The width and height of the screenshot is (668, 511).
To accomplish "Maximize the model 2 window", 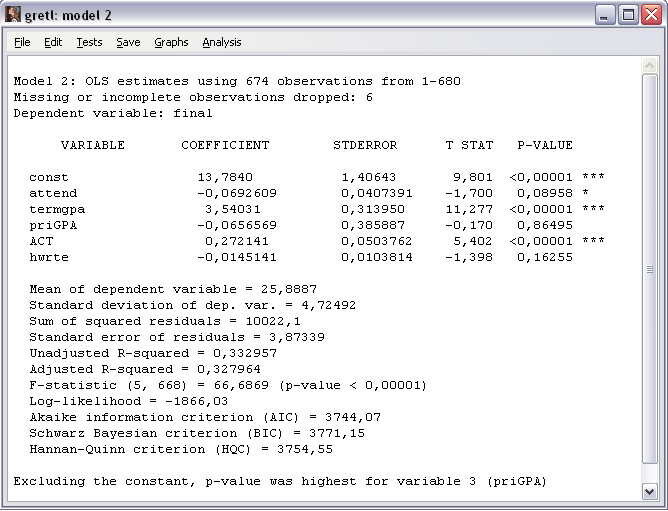I will point(628,15).
